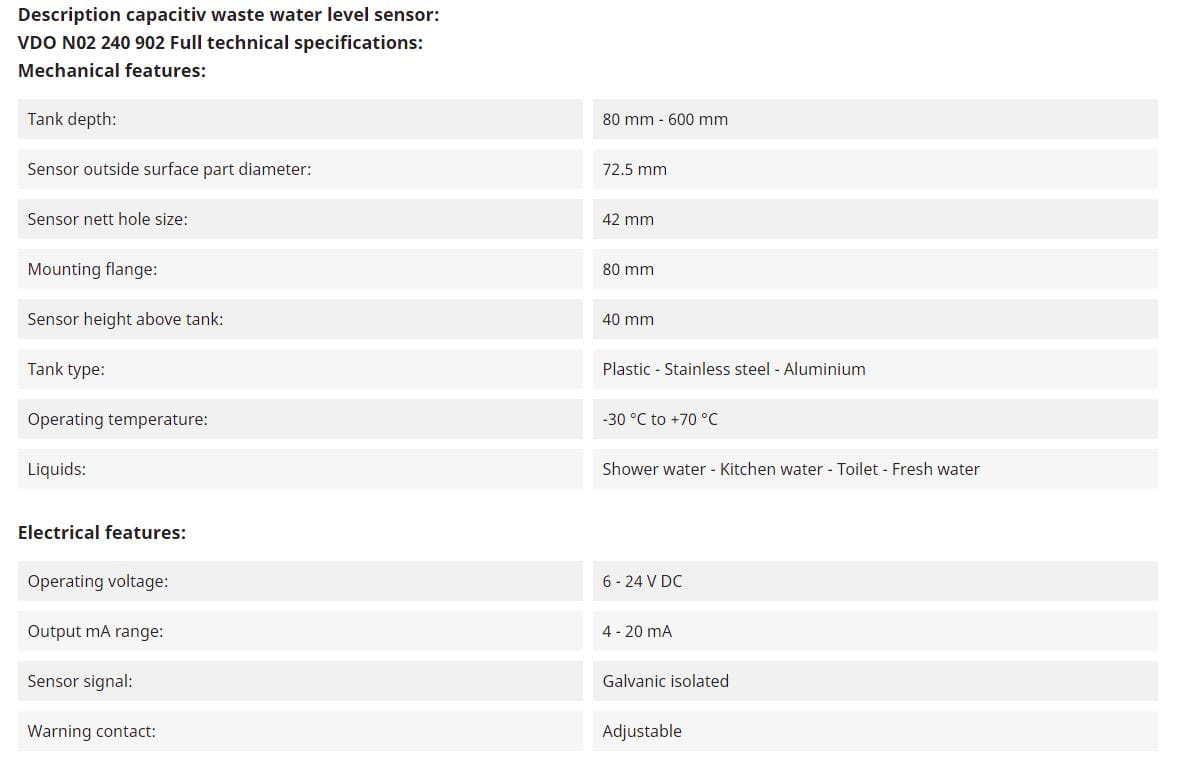Click the 'Liquids:' row label
Screen dimensions: 1186x777
pyautogui.click(x=56, y=469)
